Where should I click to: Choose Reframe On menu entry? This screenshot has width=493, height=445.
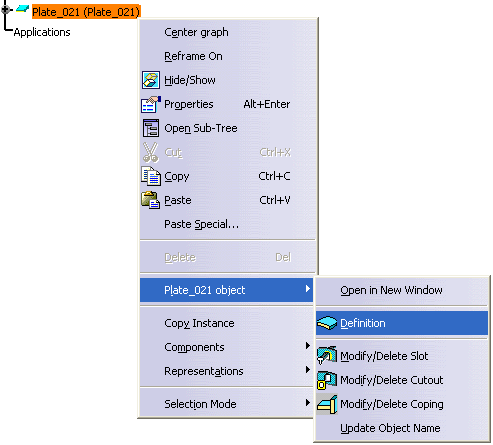[193, 56]
